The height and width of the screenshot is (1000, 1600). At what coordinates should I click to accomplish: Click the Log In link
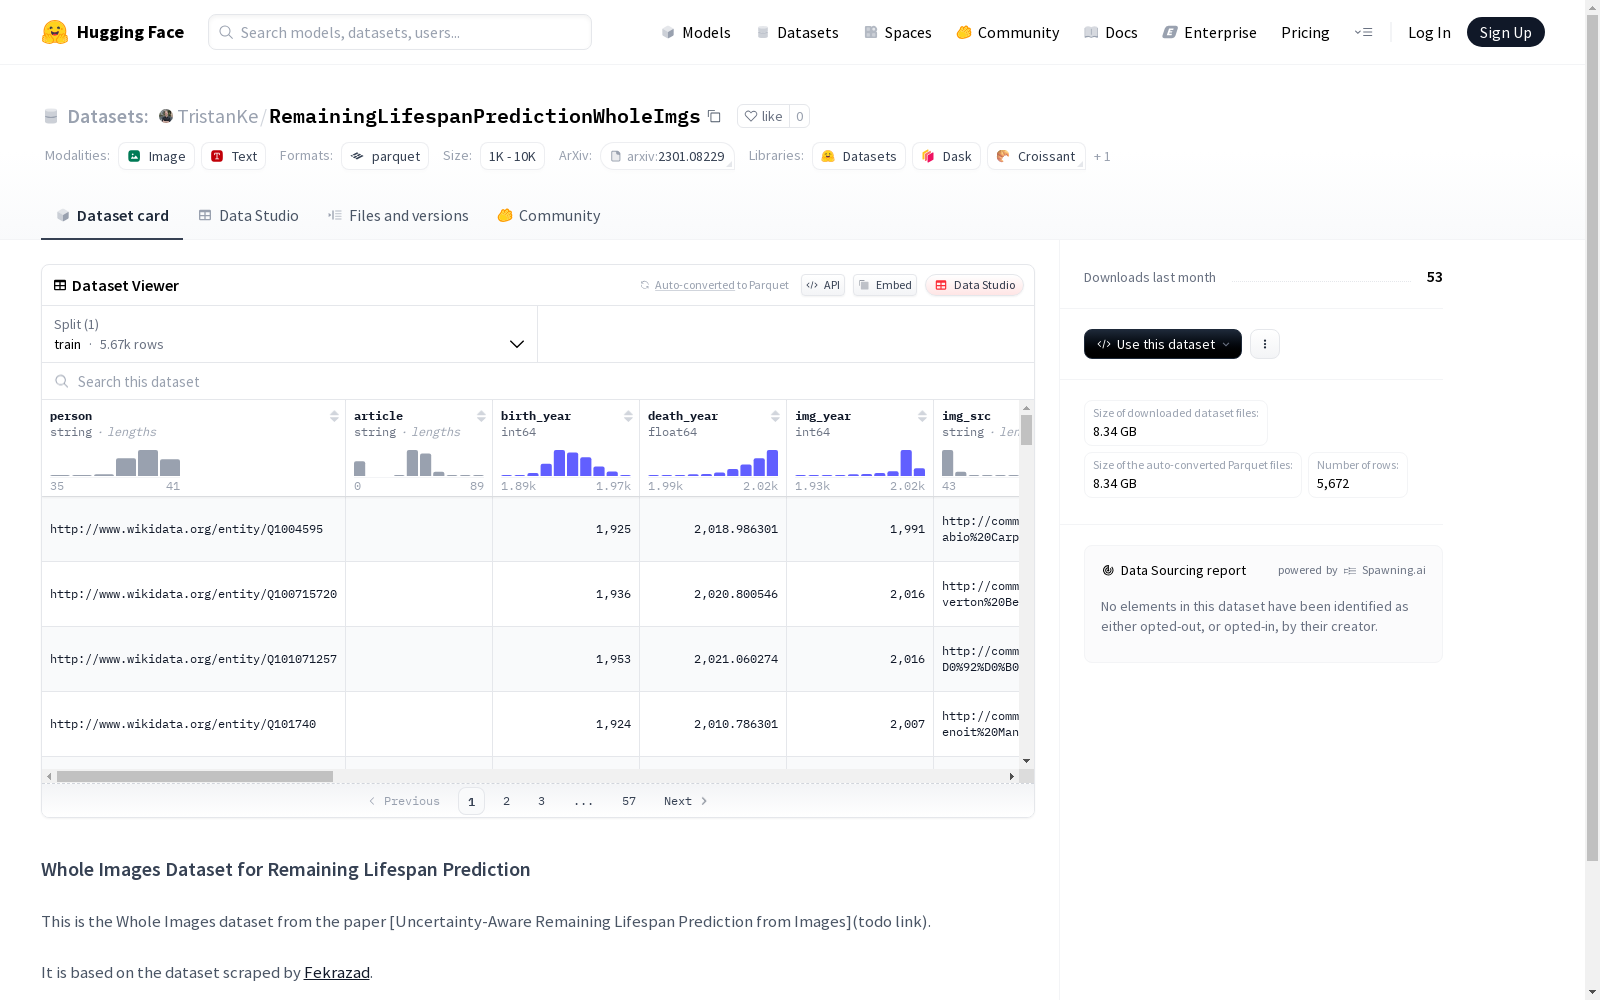1429,32
